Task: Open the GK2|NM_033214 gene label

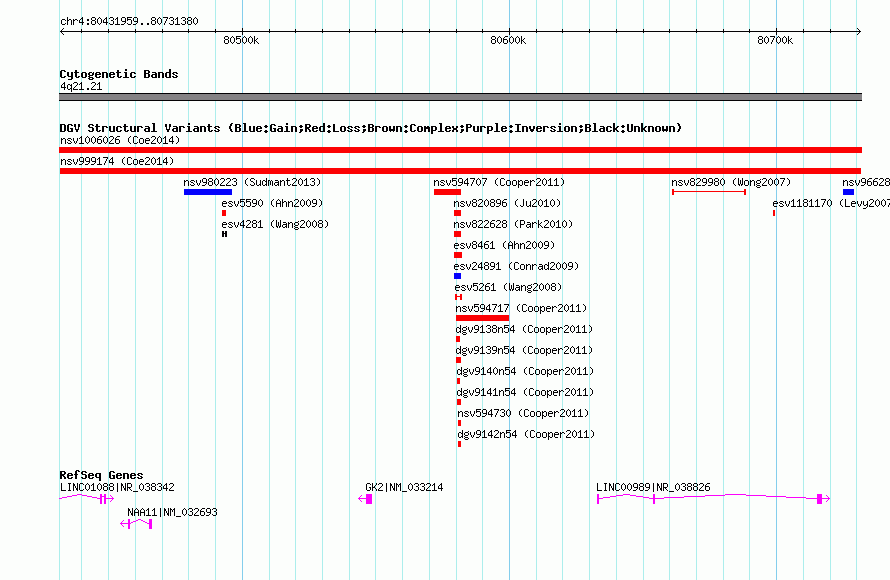Action: [404, 487]
